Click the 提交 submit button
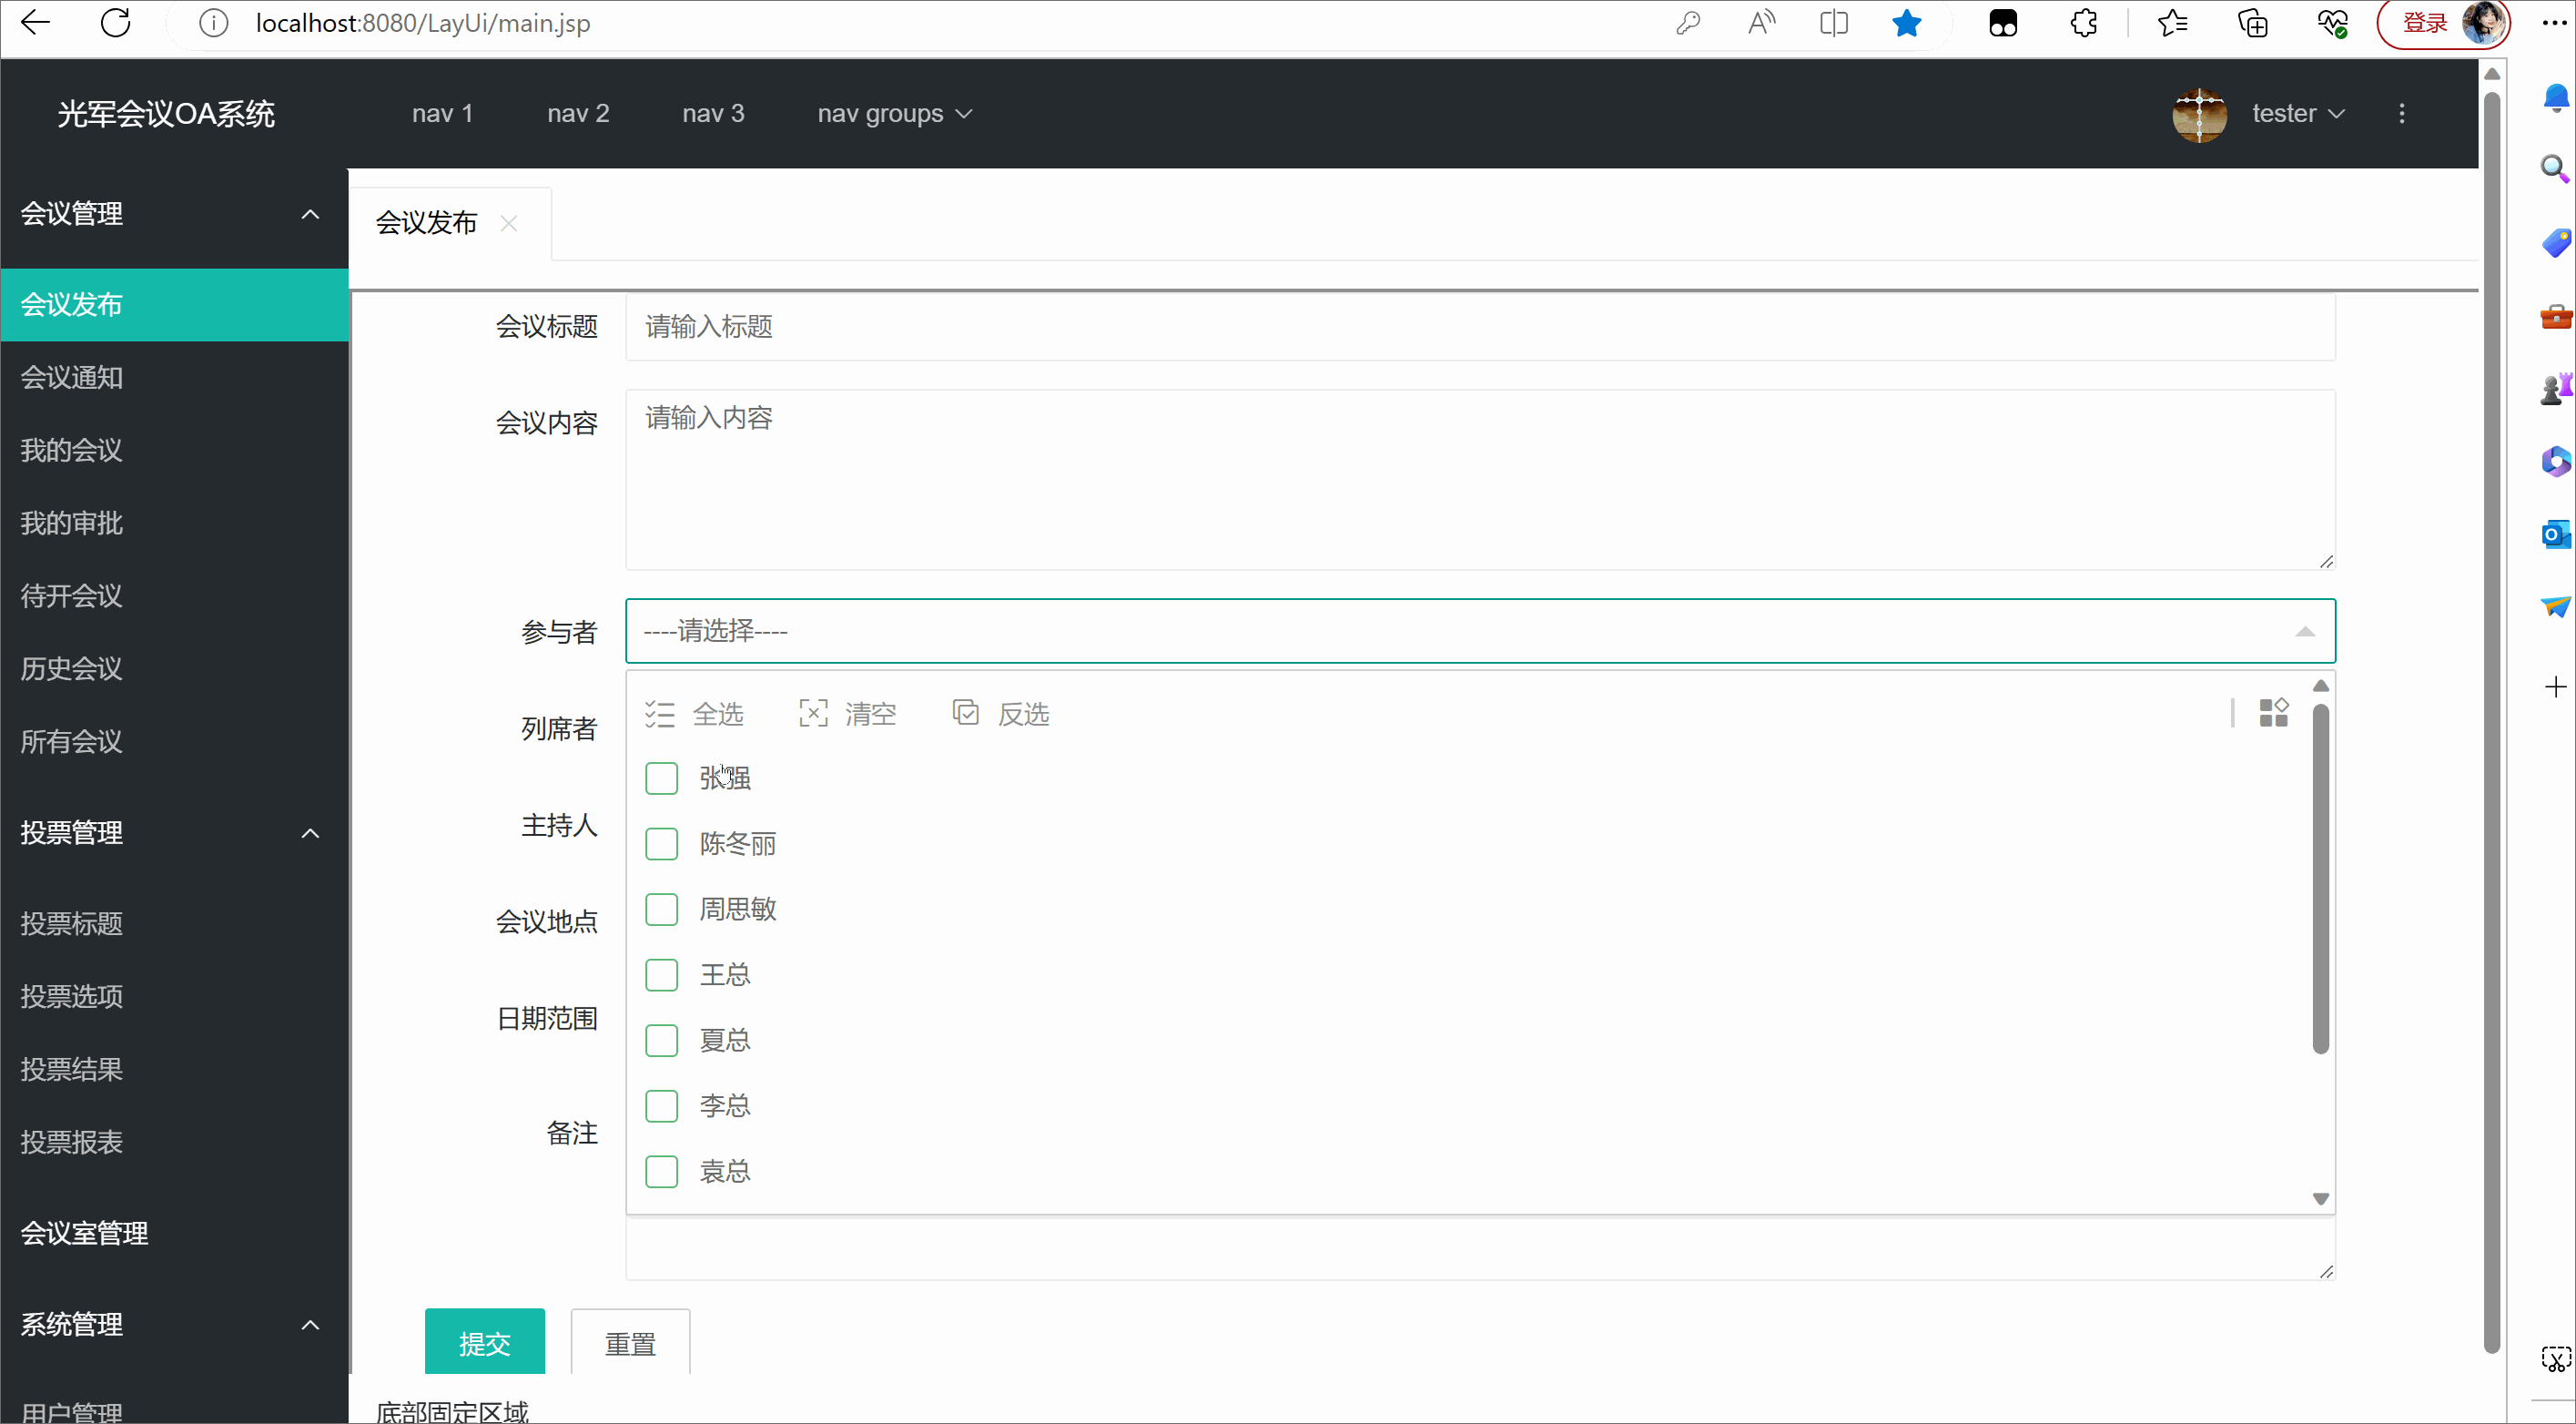 pos(487,1341)
